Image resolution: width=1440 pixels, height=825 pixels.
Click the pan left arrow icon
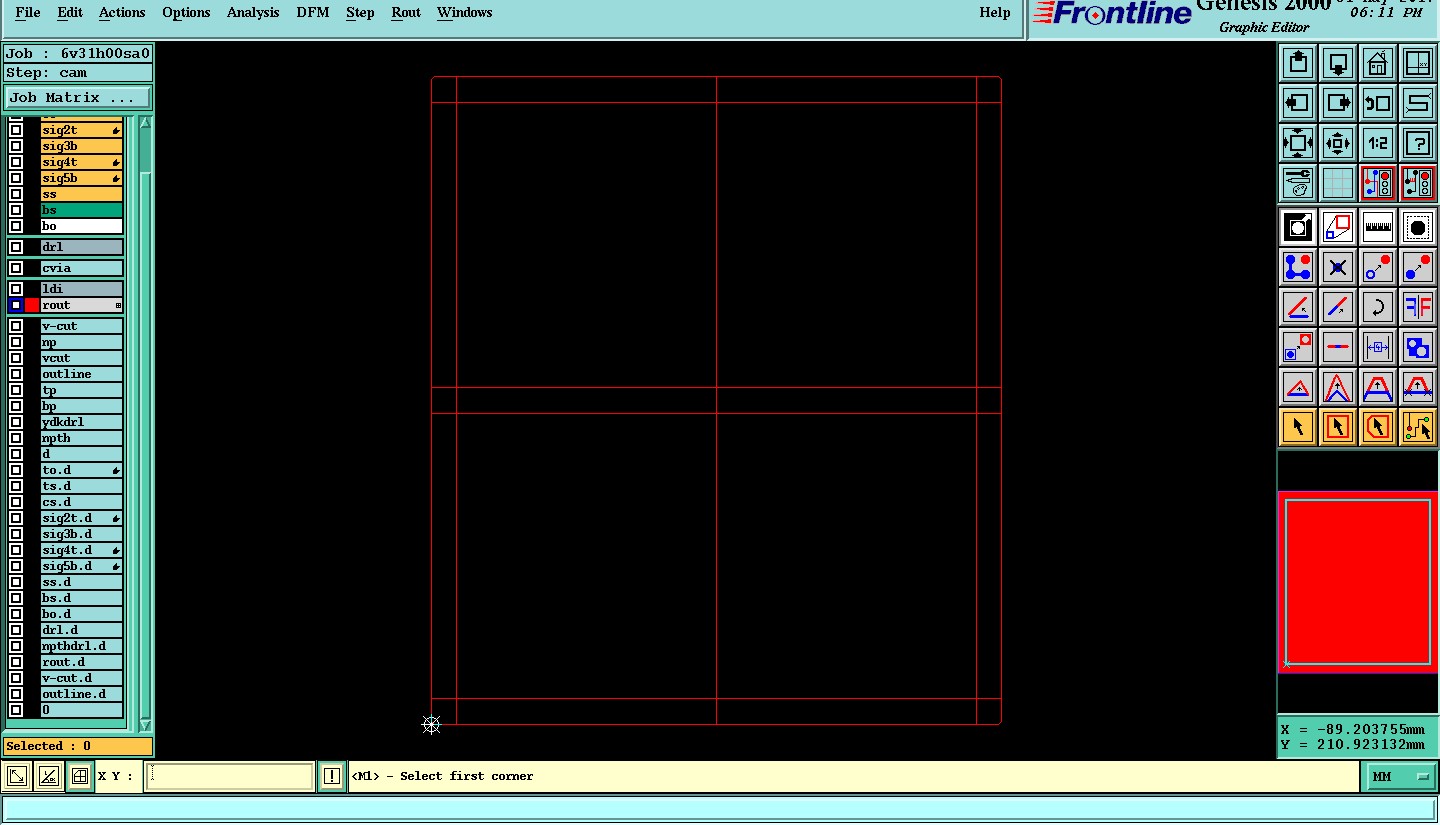(1298, 103)
